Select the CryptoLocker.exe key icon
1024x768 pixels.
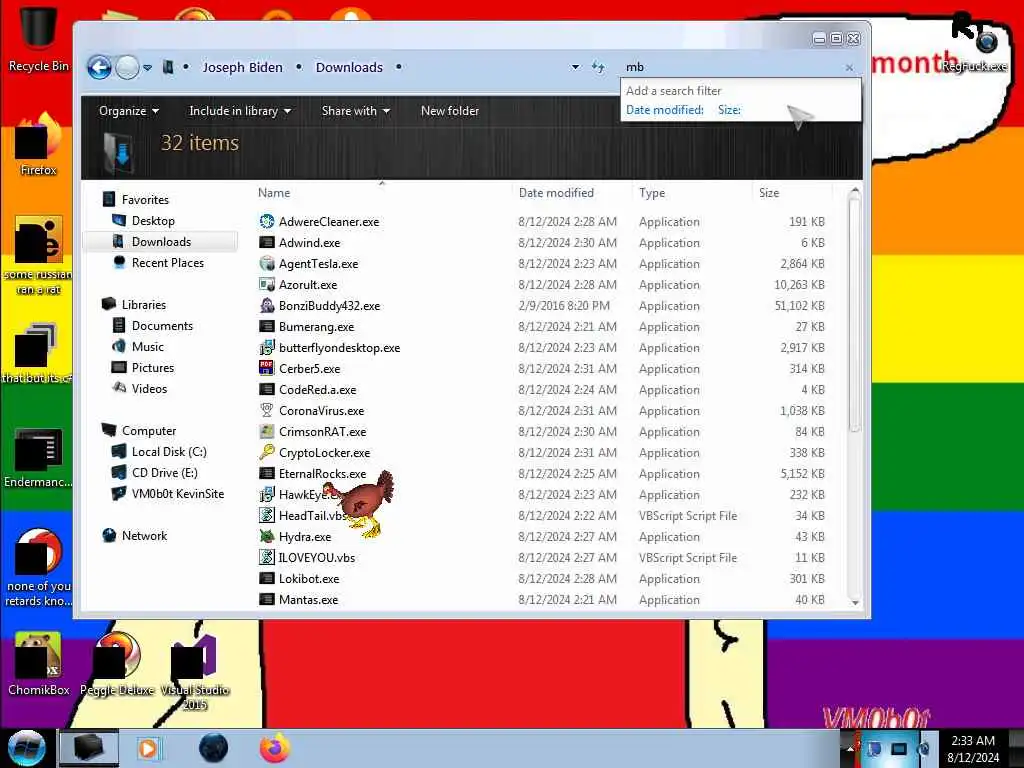pyautogui.click(x=266, y=453)
